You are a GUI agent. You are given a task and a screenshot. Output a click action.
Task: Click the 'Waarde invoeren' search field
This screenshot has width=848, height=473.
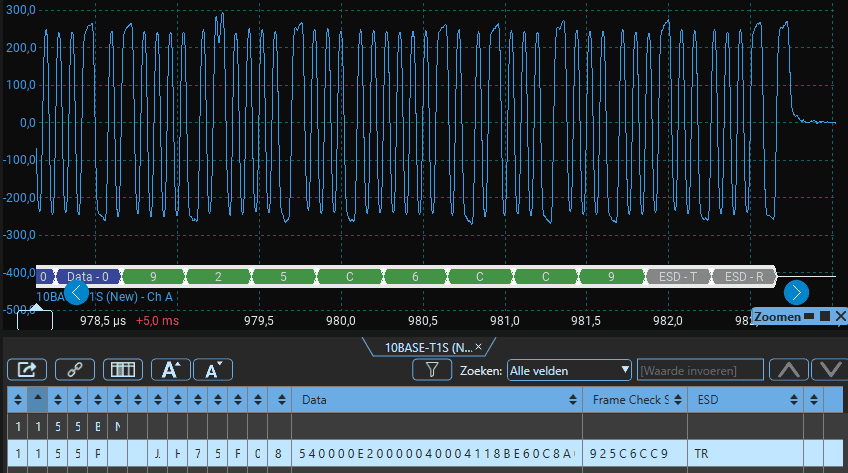pos(700,370)
